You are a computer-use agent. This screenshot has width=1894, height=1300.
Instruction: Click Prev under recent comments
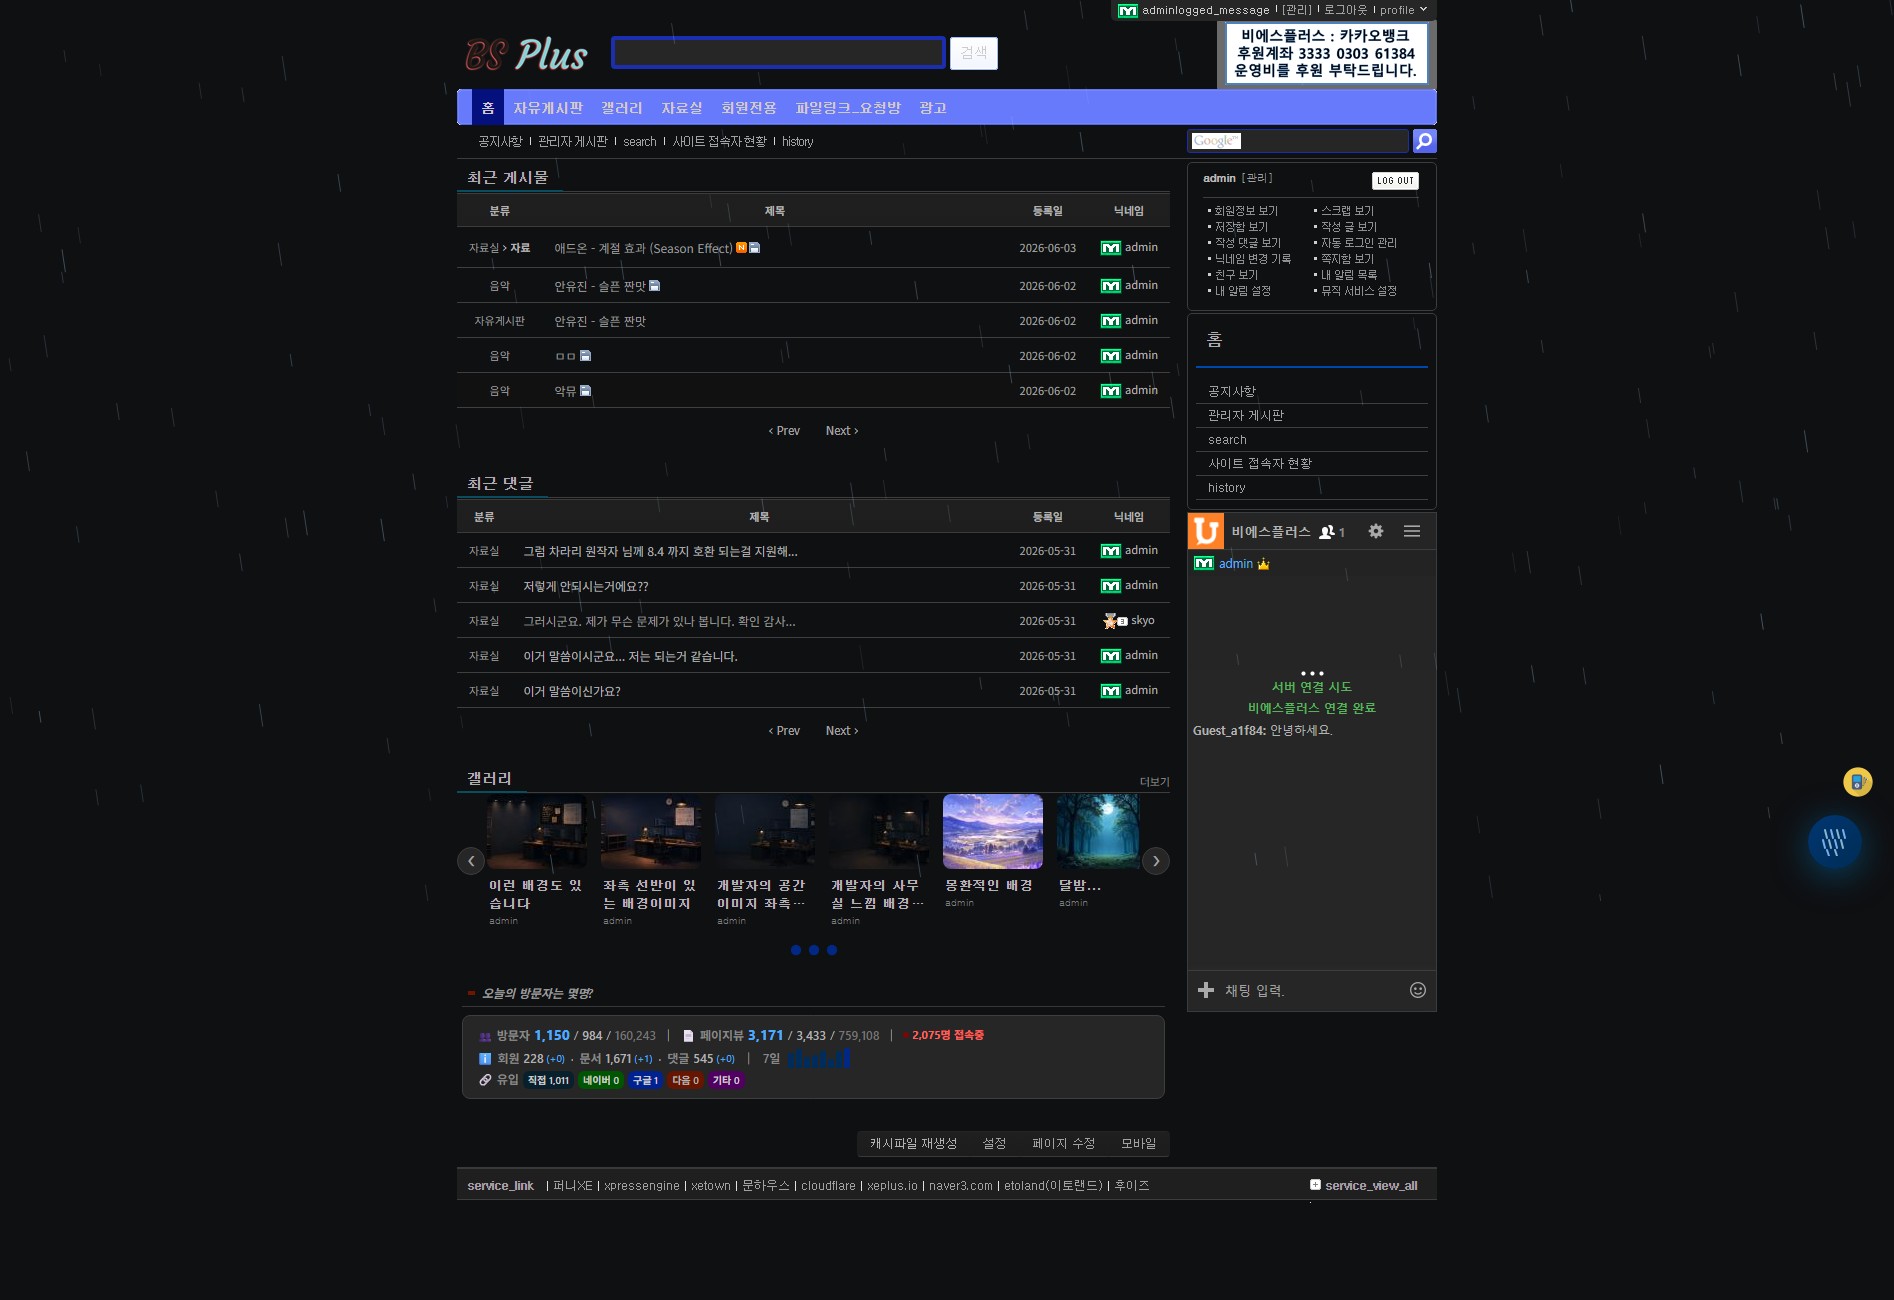(x=784, y=731)
